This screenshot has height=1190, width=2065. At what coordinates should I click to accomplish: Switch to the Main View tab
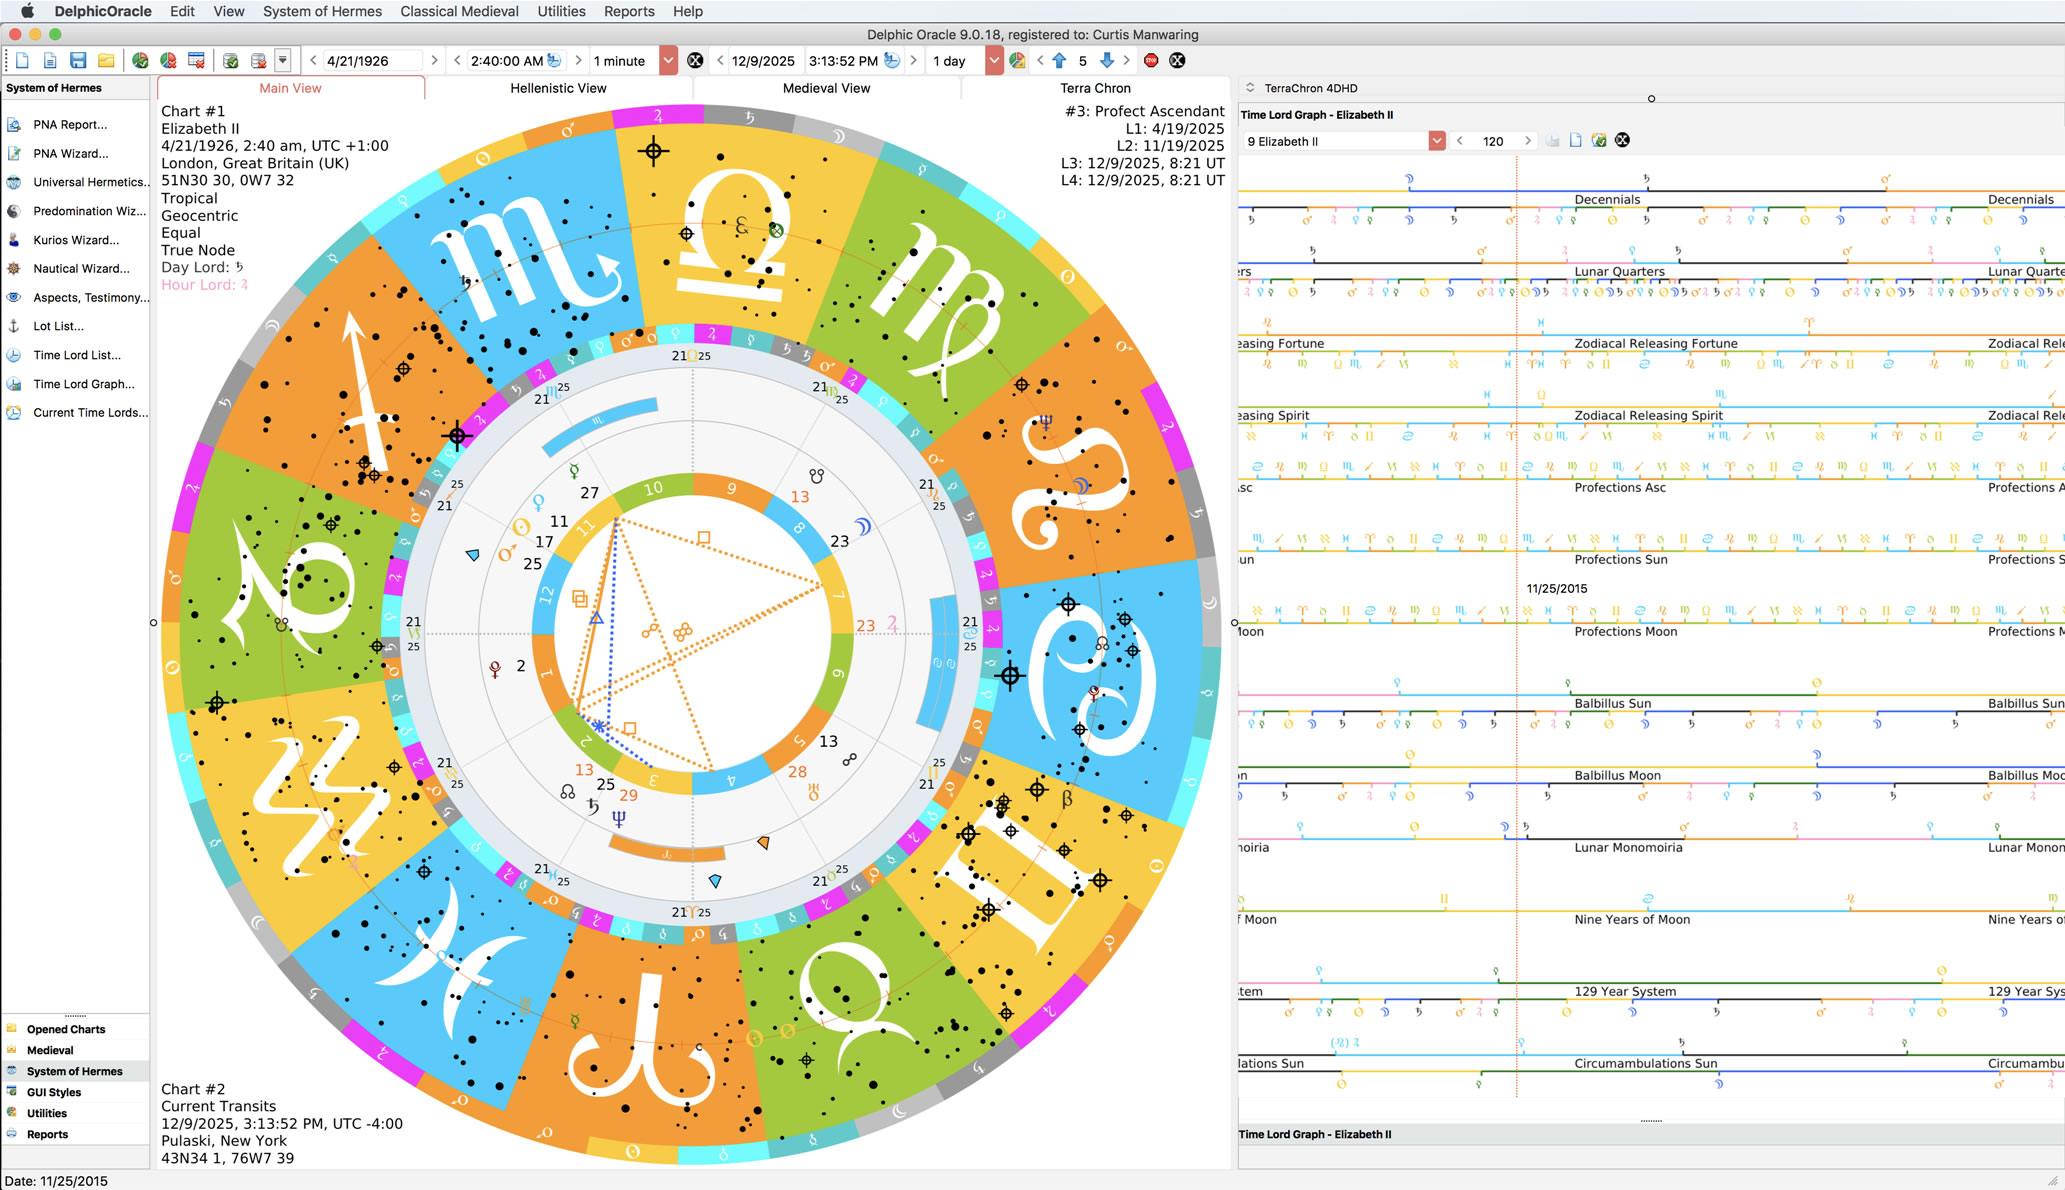[x=290, y=88]
